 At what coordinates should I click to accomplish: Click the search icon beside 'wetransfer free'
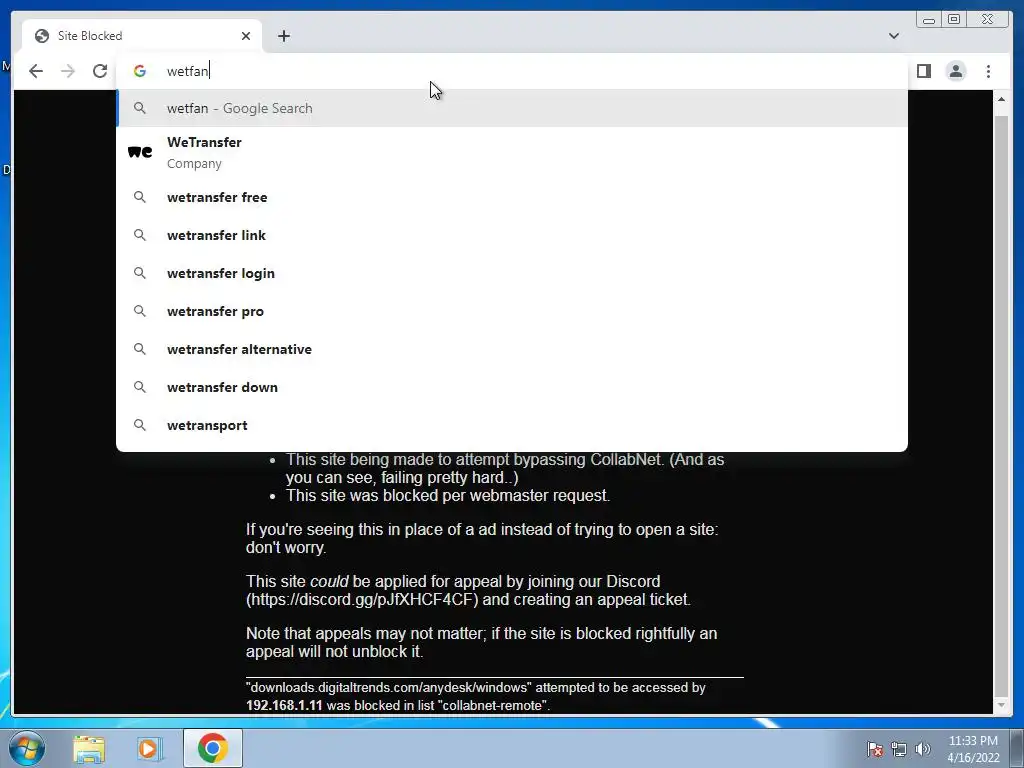(x=140, y=197)
